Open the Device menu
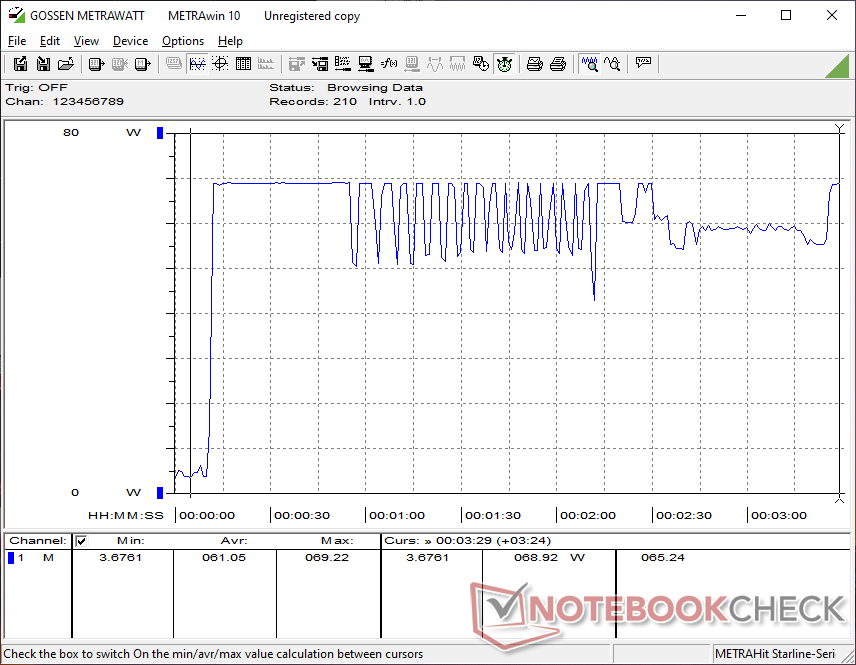 click(130, 41)
